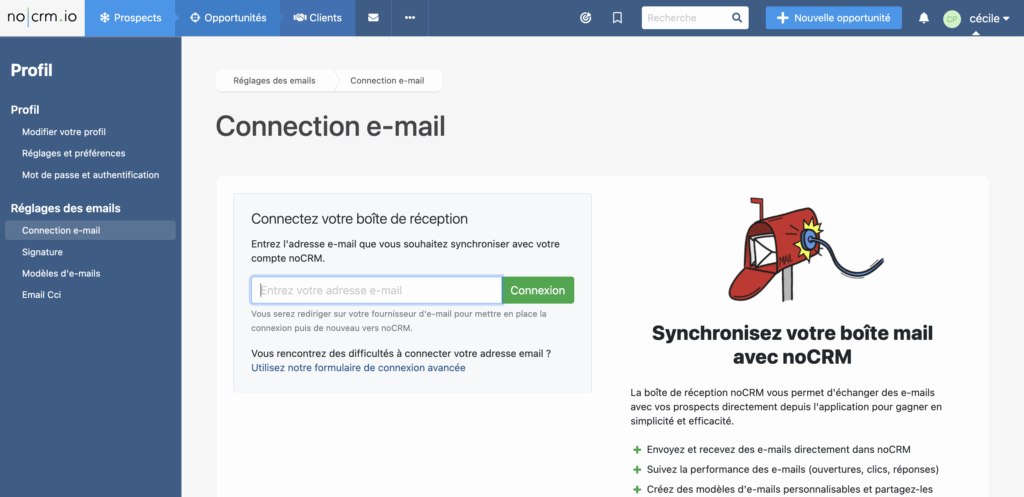Go to the Opportunités tab
The width and height of the screenshot is (1024, 497).
(228, 18)
